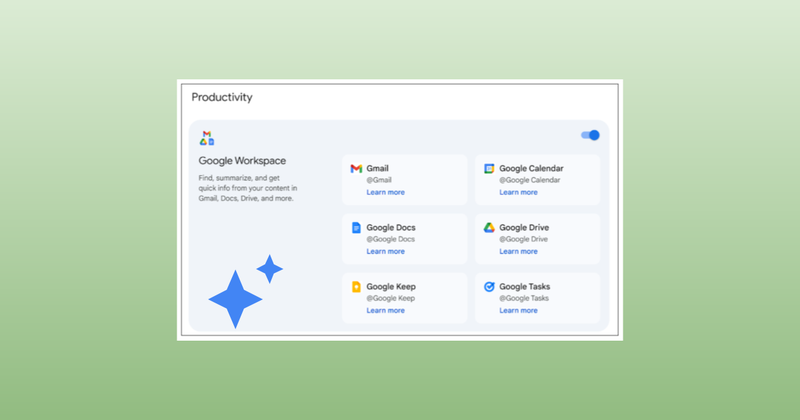Click the Google Drive triangle icon
The image size is (800, 420).
(489, 228)
